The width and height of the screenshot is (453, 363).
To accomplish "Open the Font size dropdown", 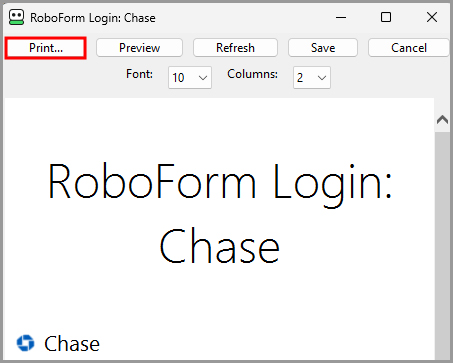I will (190, 78).
